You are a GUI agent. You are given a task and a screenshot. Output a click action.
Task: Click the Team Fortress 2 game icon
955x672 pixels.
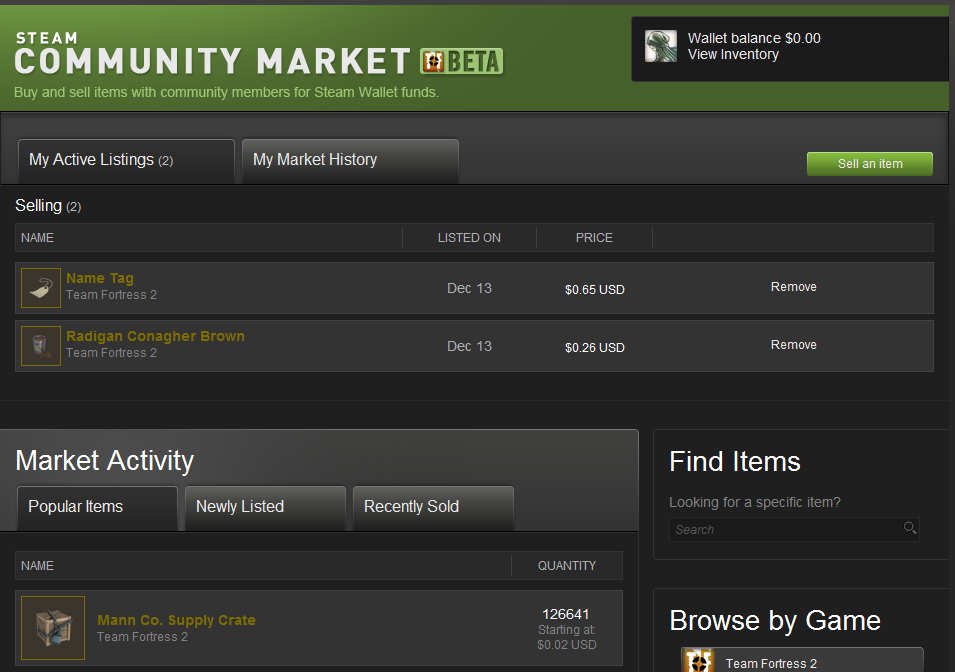point(698,661)
